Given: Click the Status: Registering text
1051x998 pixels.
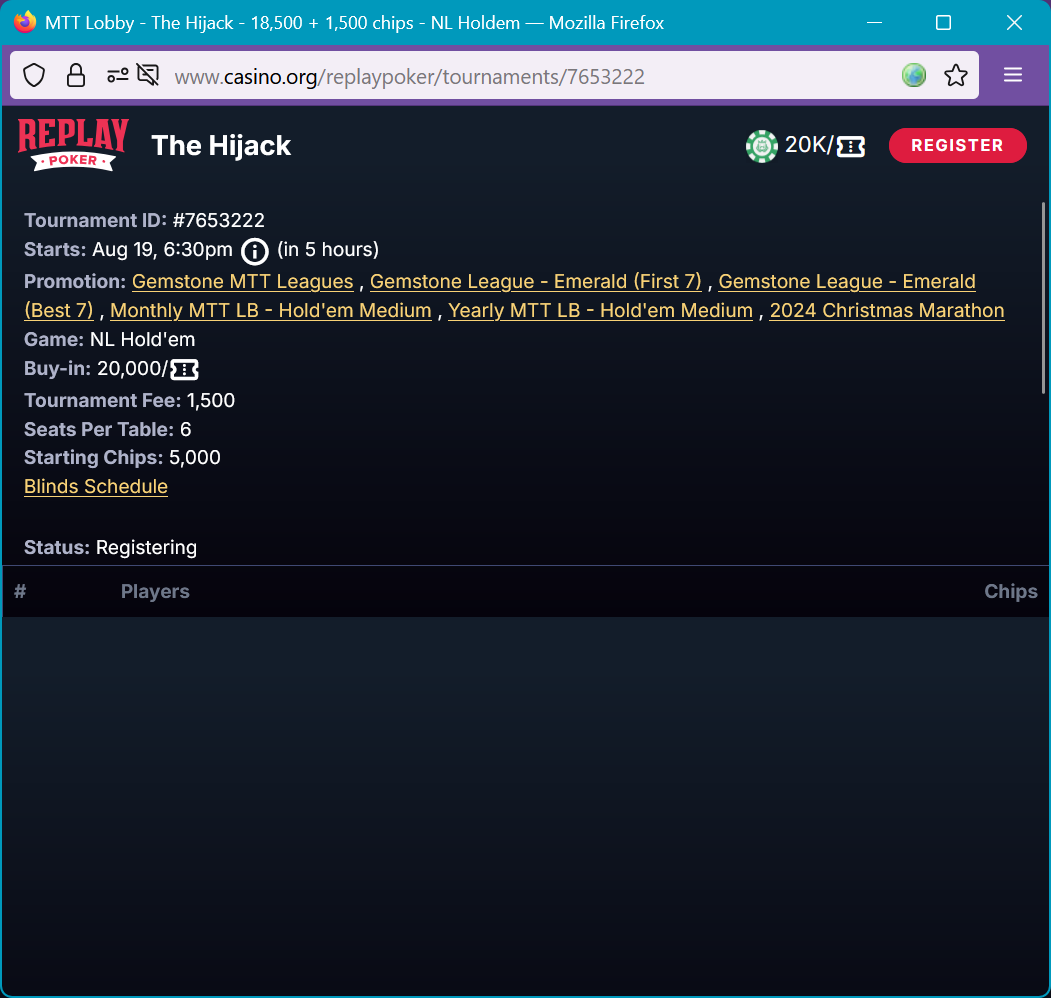Looking at the screenshot, I should [111, 548].
